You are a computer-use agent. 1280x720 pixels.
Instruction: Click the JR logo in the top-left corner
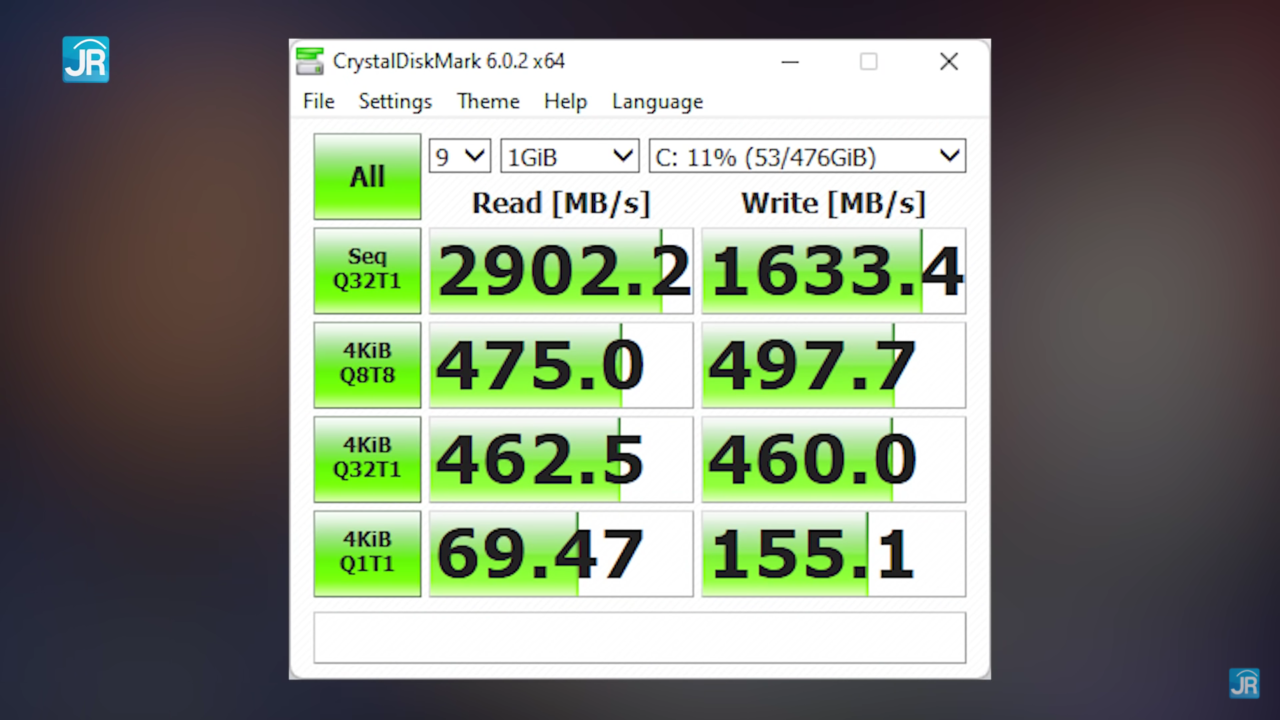tap(86, 60)
